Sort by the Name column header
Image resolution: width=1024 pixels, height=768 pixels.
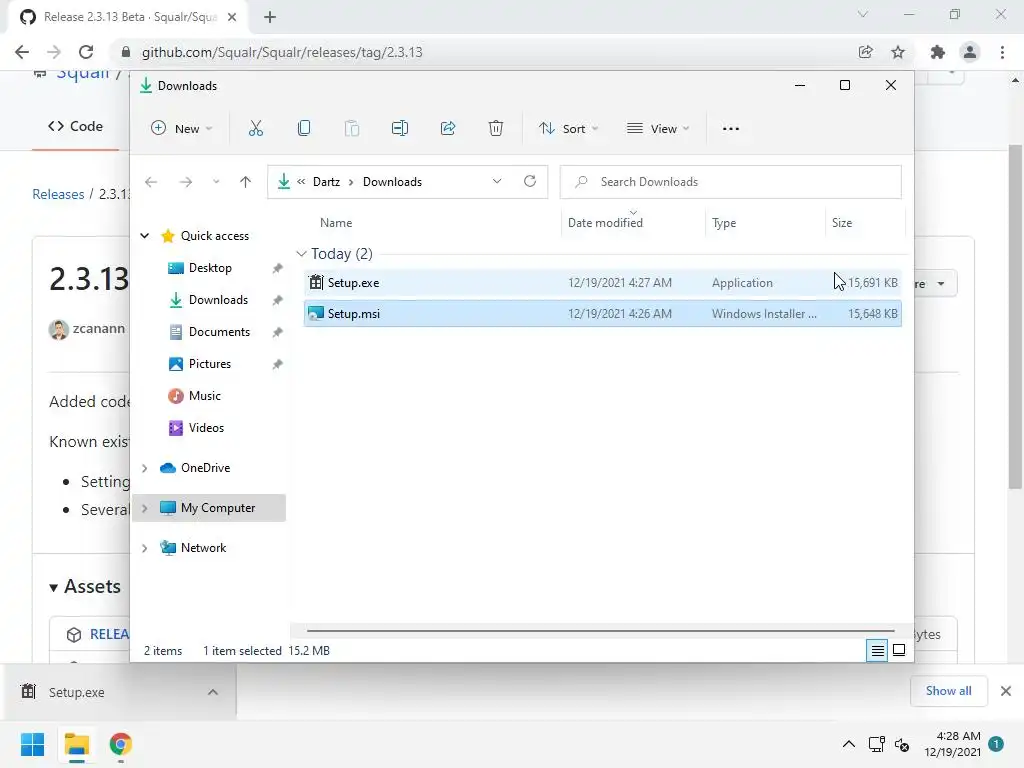pyautogui.click(x=336, y=223)
